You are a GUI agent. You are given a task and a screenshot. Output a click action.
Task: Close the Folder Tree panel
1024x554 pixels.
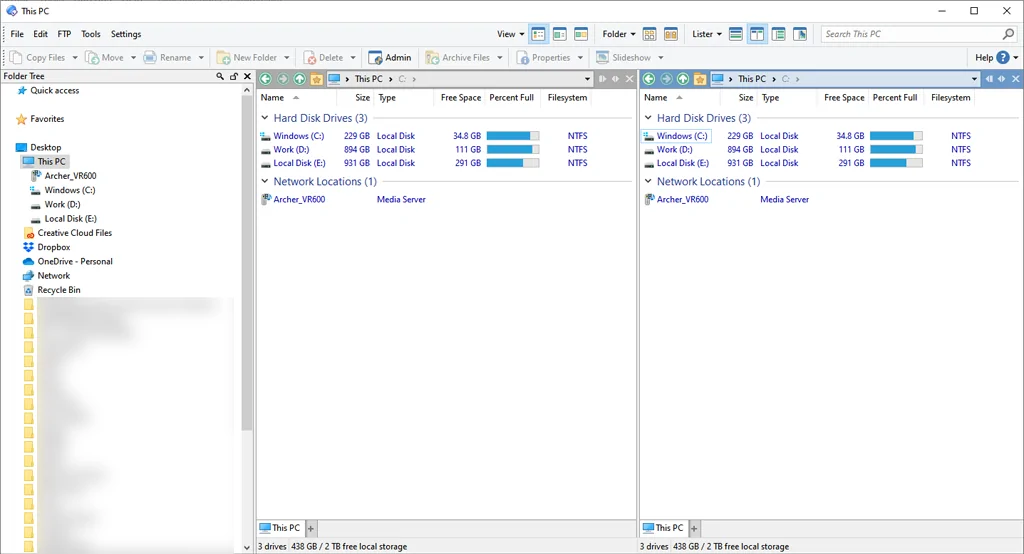tap(247, 76)
